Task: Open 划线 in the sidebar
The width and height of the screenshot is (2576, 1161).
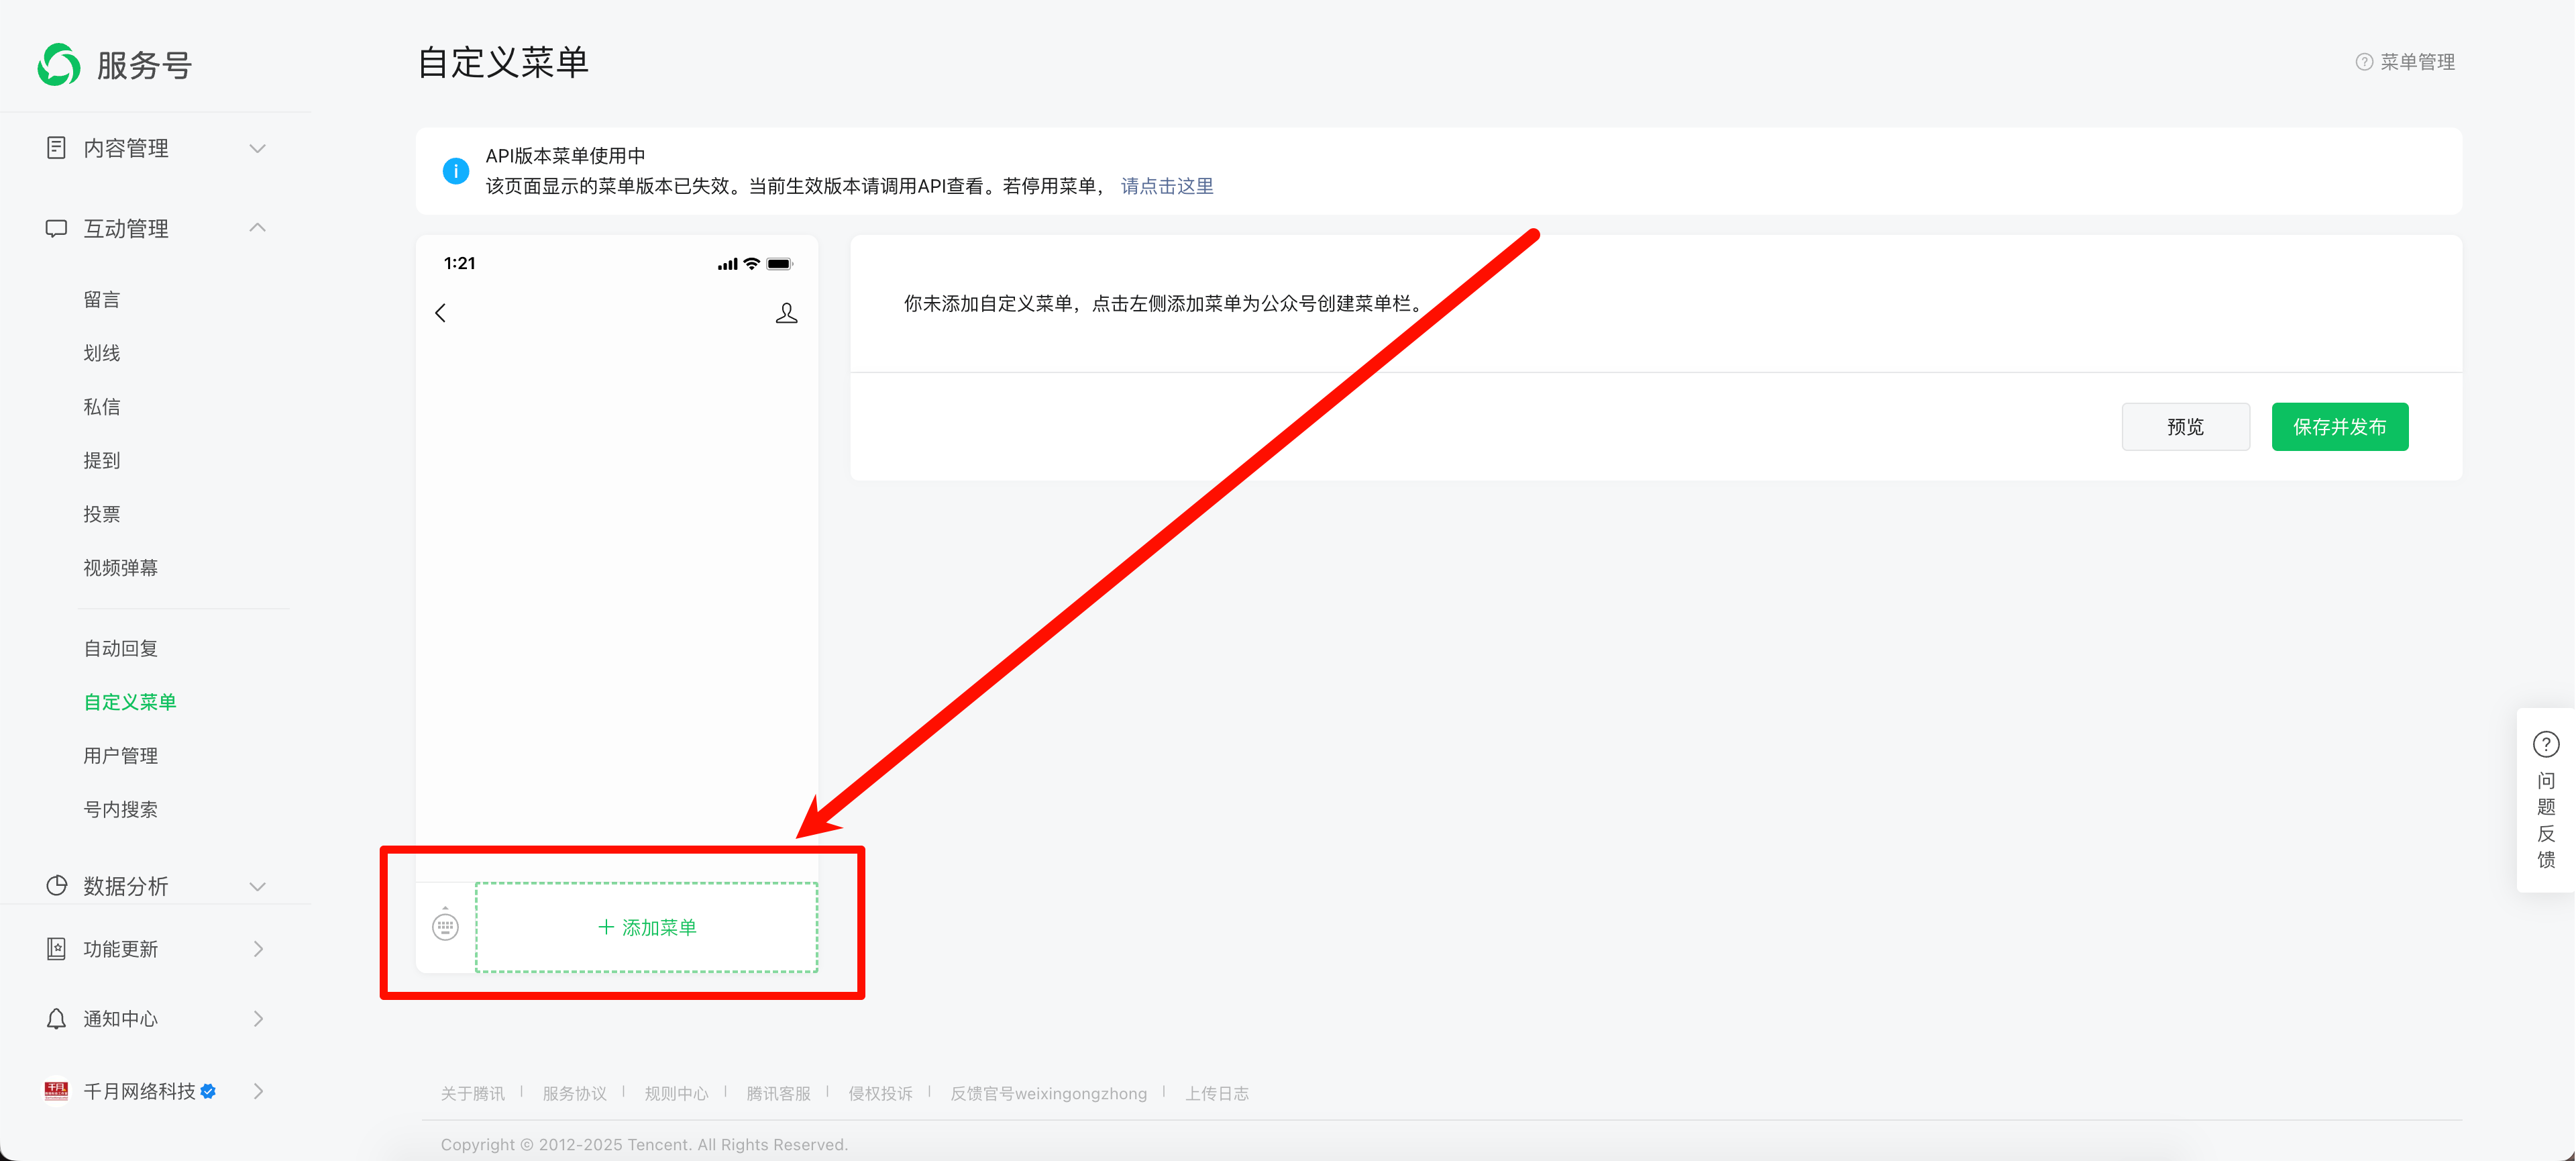Action: [102, 353]
